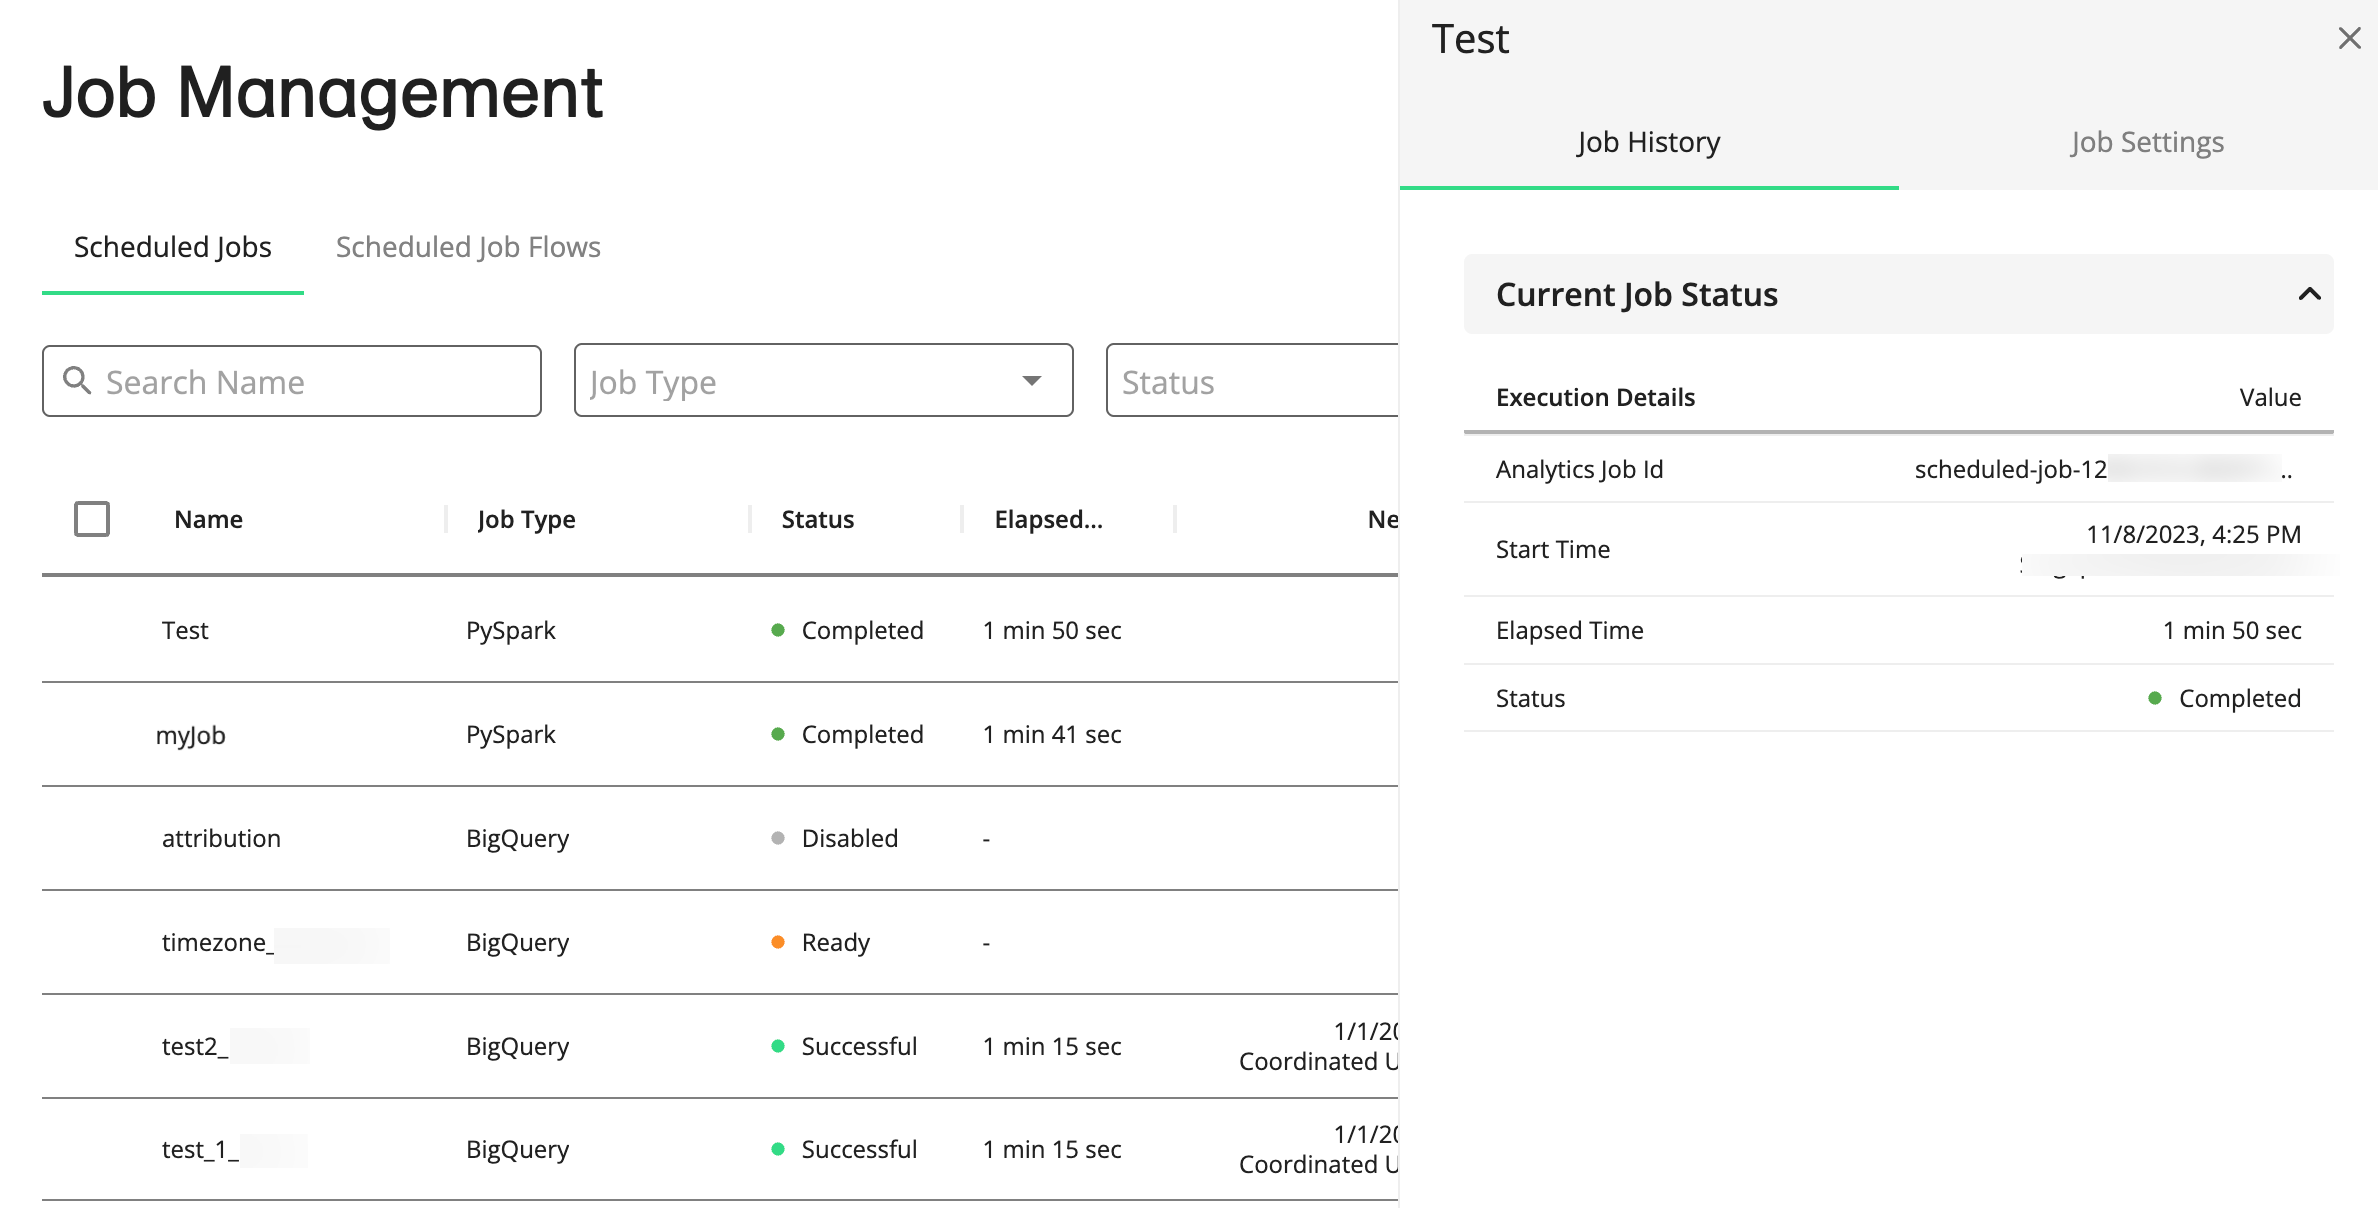This screenshot has height=1208, width=2378.
Task: Click the Job Type dropdown arrow
Action: (x=1031, y=381)
